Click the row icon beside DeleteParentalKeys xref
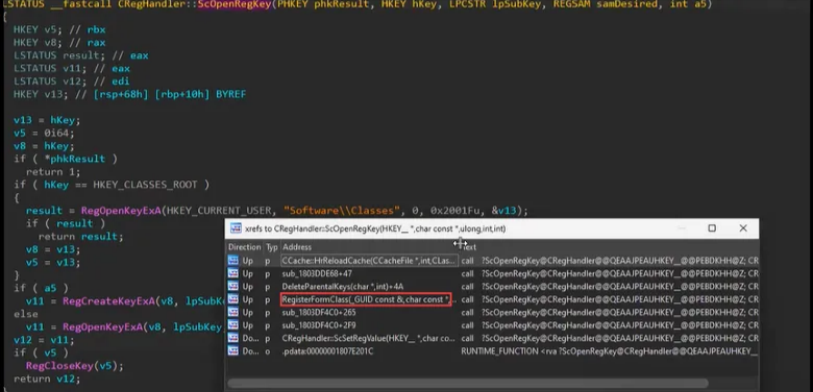813x392 pixels. [x=233, y=286]
